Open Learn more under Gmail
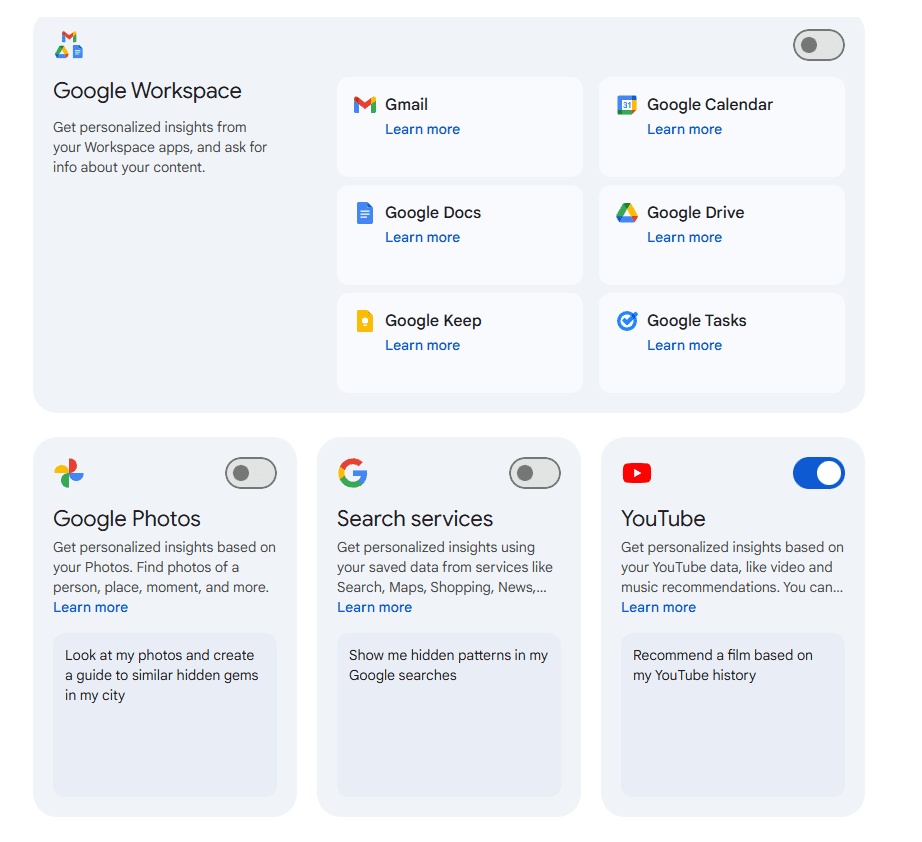Screen dimensions: 922x842 click(x=422, y=129)
